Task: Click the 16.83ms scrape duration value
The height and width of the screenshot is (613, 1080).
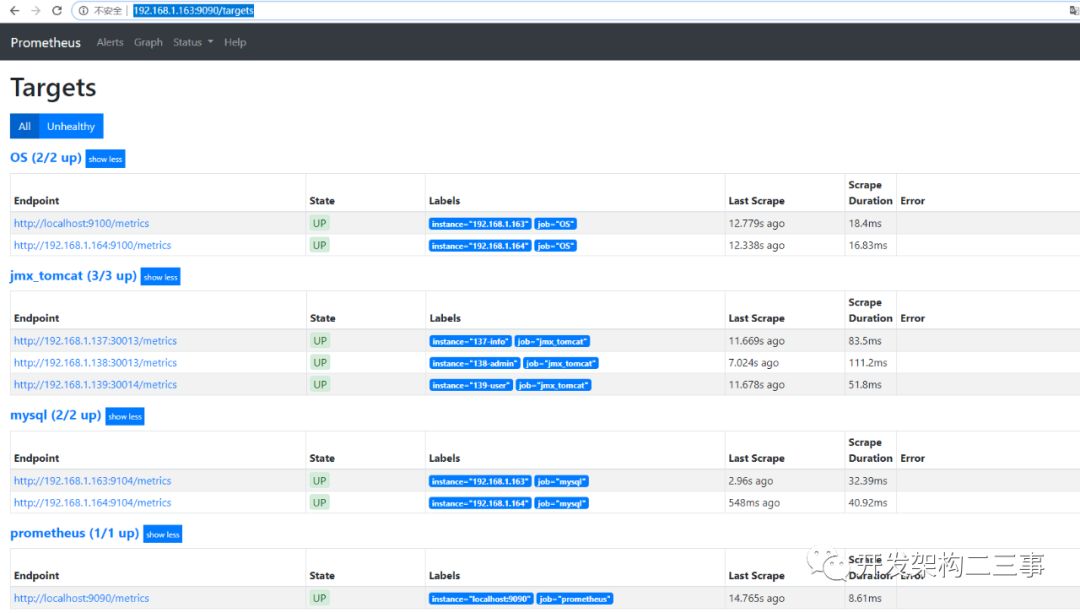Action: click(x=868, y=245)
